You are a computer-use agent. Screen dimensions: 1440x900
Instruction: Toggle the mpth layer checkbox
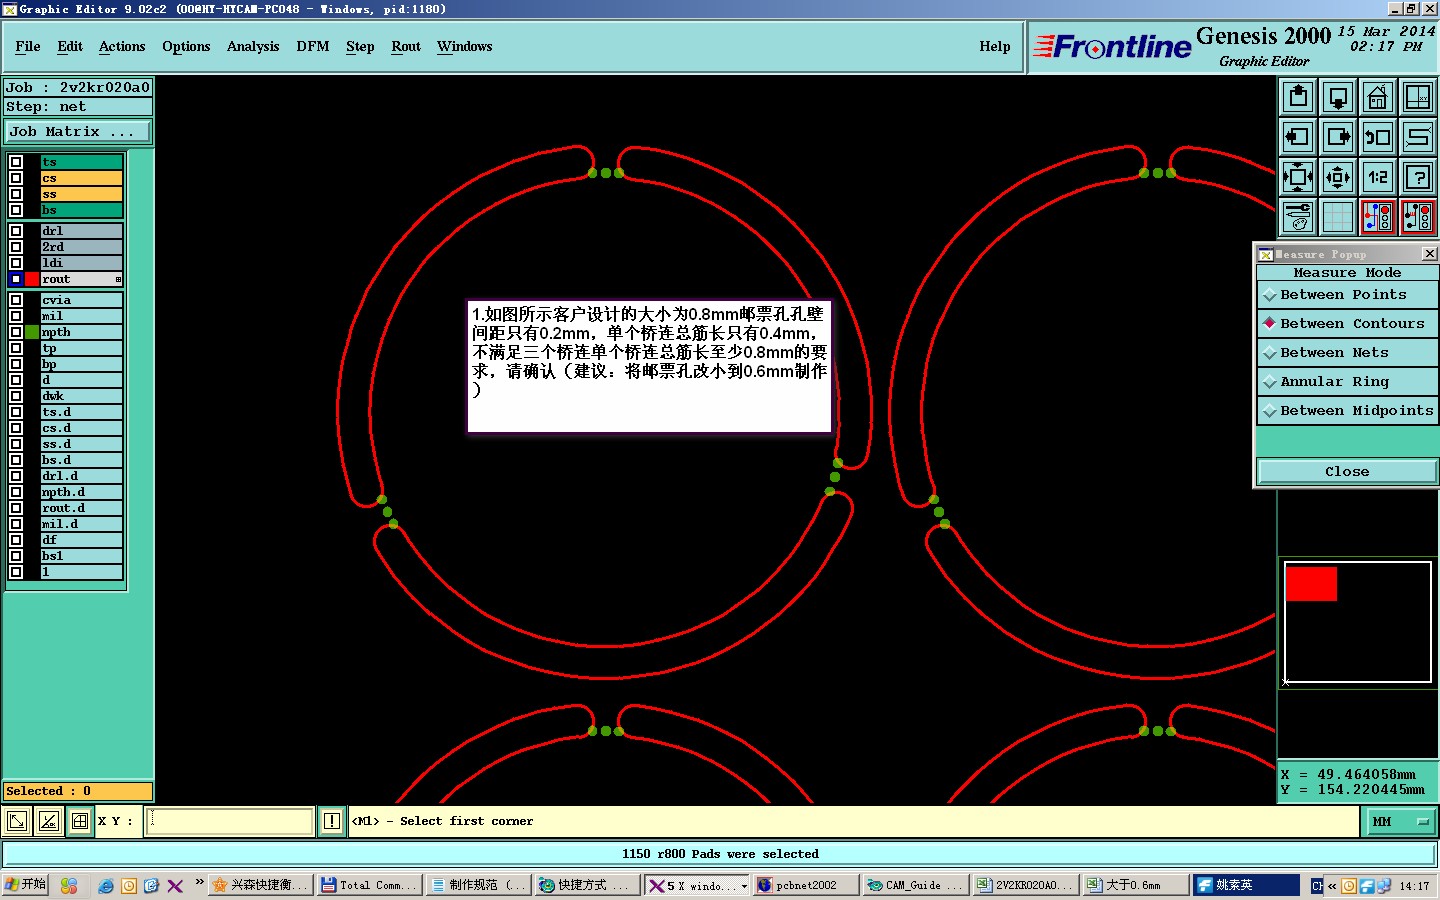click(x=16, y=332)
